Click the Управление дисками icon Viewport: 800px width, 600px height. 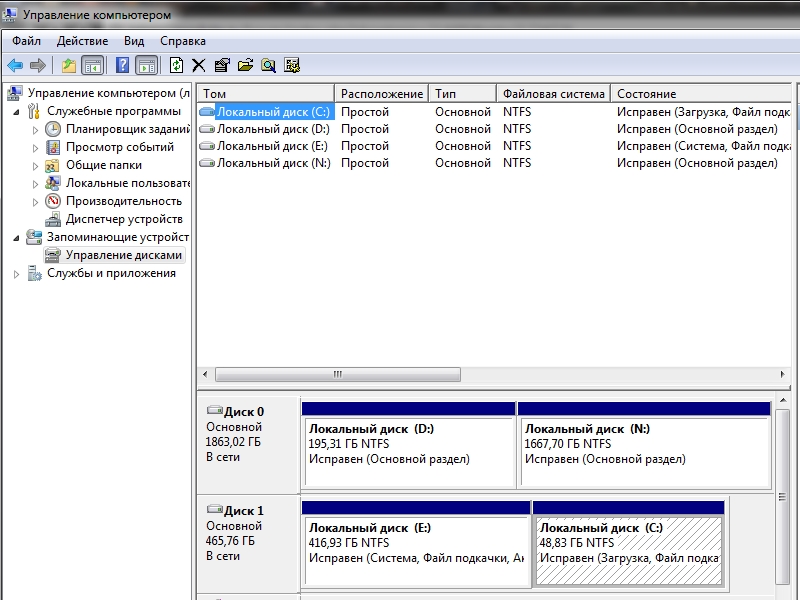(53, 255)
